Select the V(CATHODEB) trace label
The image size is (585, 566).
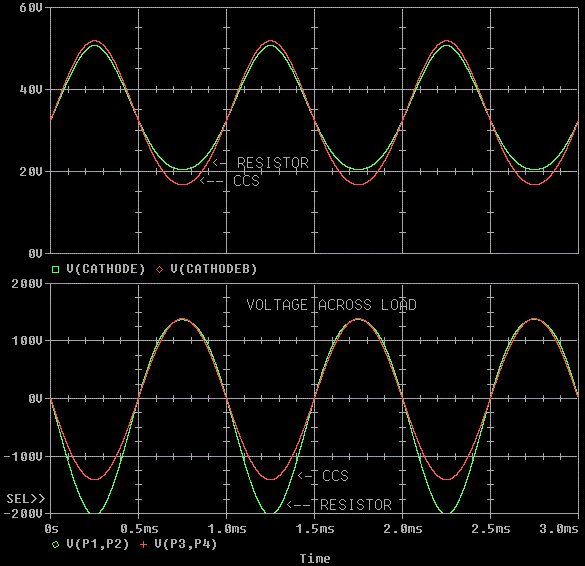(x=214, y=269)
